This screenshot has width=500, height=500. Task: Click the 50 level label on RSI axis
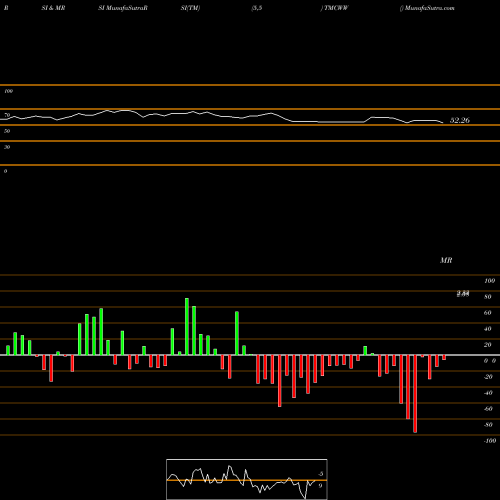tap(7, 131)
